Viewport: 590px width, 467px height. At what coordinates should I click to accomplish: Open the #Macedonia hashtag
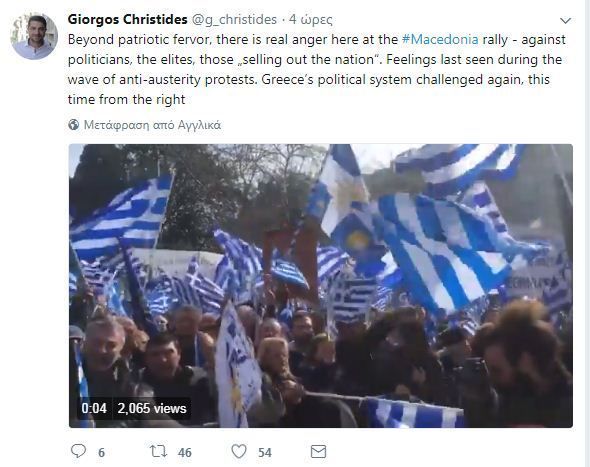point(440,40)
